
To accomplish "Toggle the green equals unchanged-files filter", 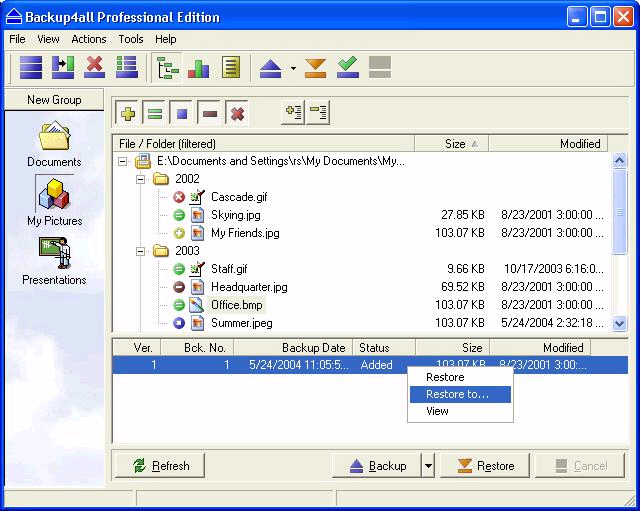I will pyautogui.click(x=155, y=113).
